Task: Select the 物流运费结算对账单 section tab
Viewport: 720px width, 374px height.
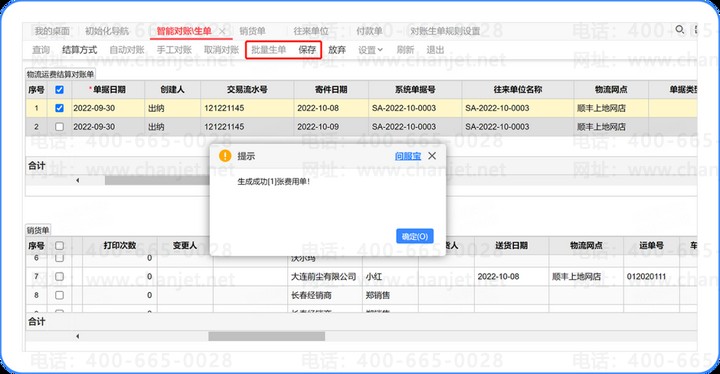Action: coord(60,74)
